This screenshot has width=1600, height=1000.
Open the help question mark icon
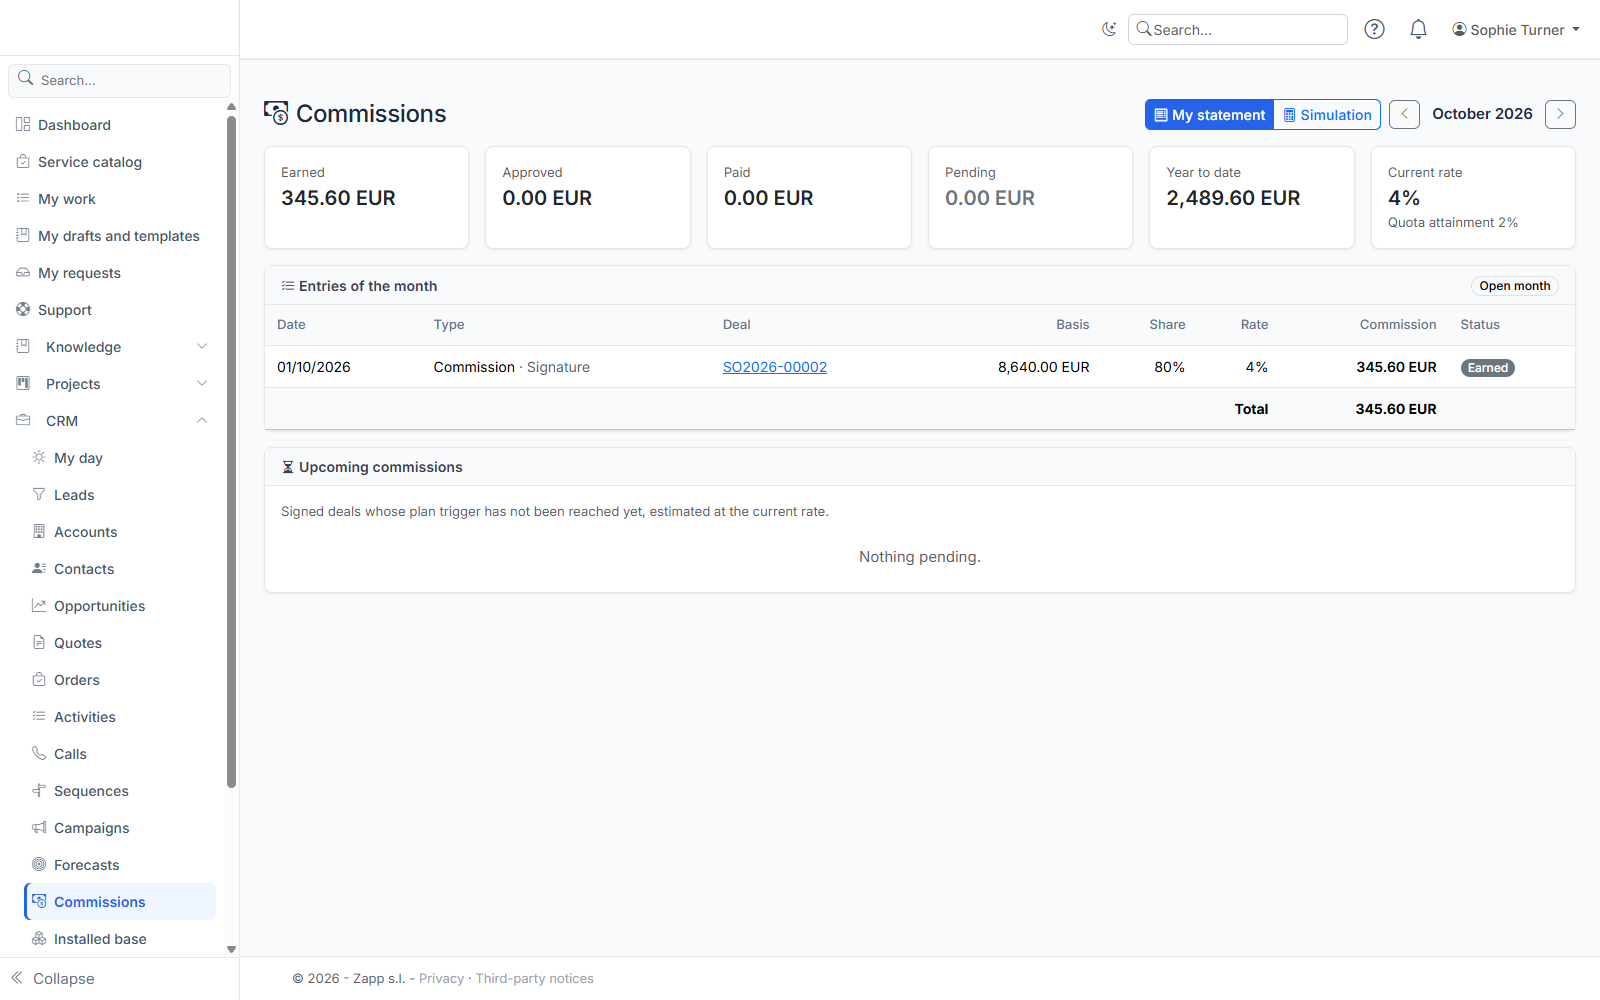[1375, 29]
